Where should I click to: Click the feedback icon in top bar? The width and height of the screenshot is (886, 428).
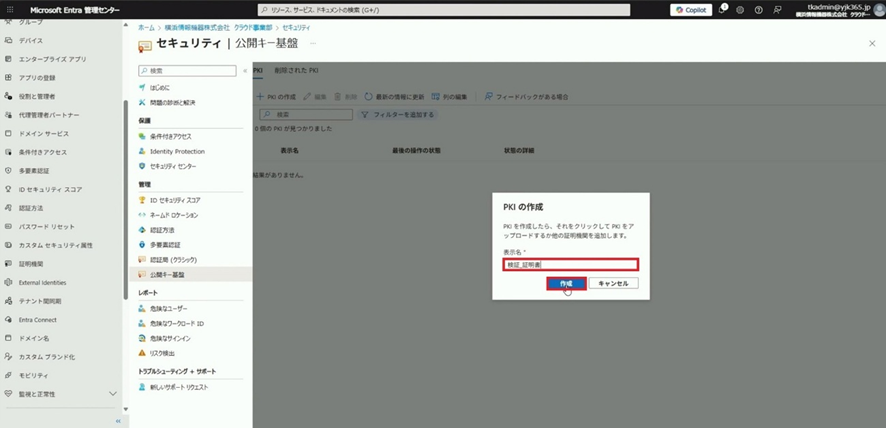pos(778,9)
